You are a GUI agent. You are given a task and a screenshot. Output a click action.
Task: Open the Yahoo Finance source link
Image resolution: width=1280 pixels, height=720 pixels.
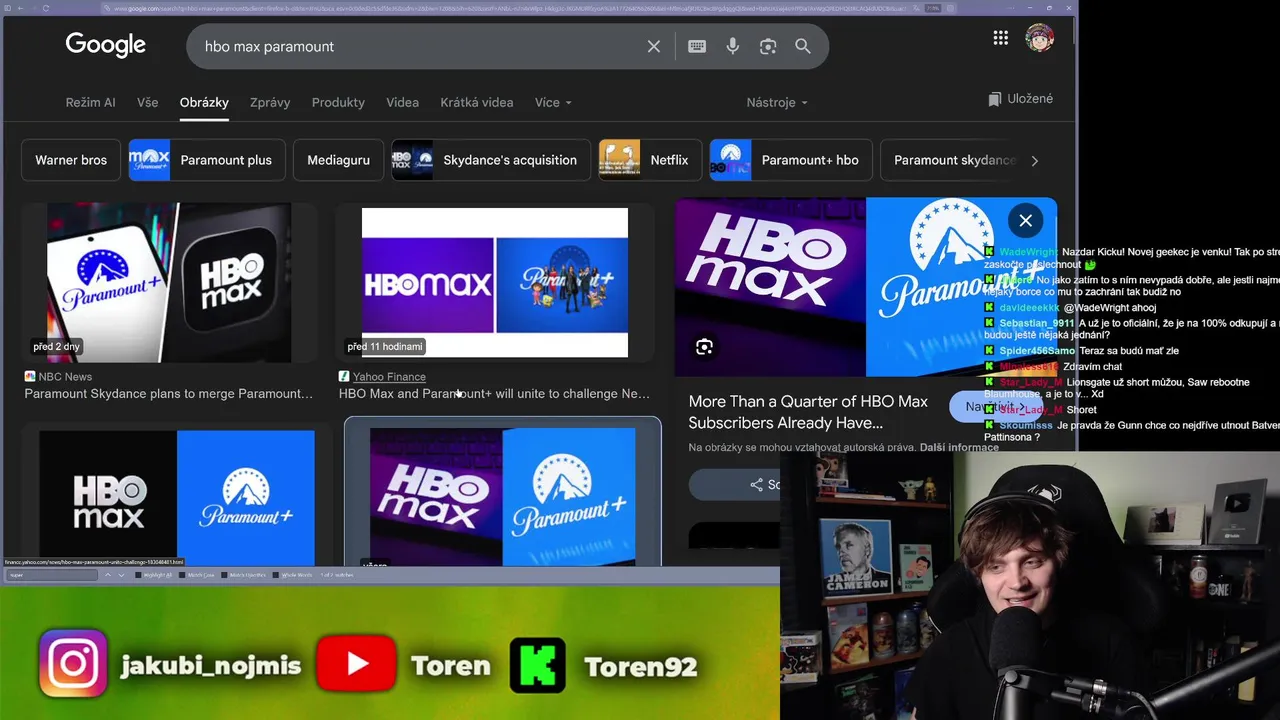[x=389, y=377]
